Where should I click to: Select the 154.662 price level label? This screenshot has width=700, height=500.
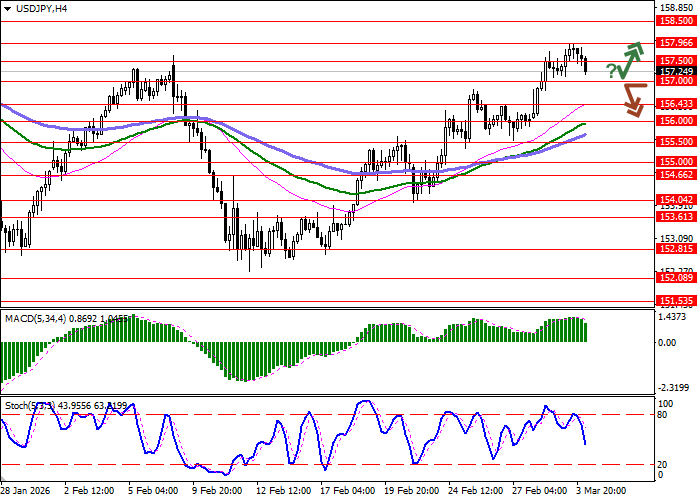click(x=676, y=174)
